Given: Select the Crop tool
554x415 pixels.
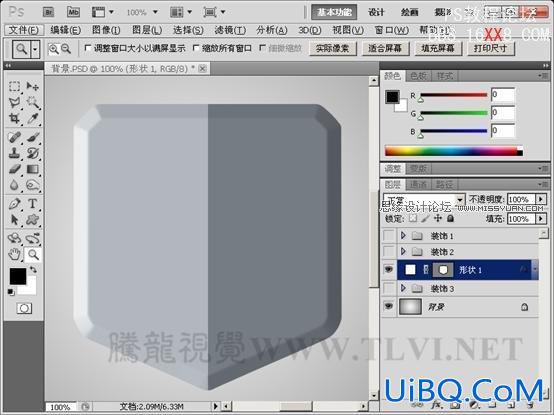Looking at the screenshot, I should [14, 118].
